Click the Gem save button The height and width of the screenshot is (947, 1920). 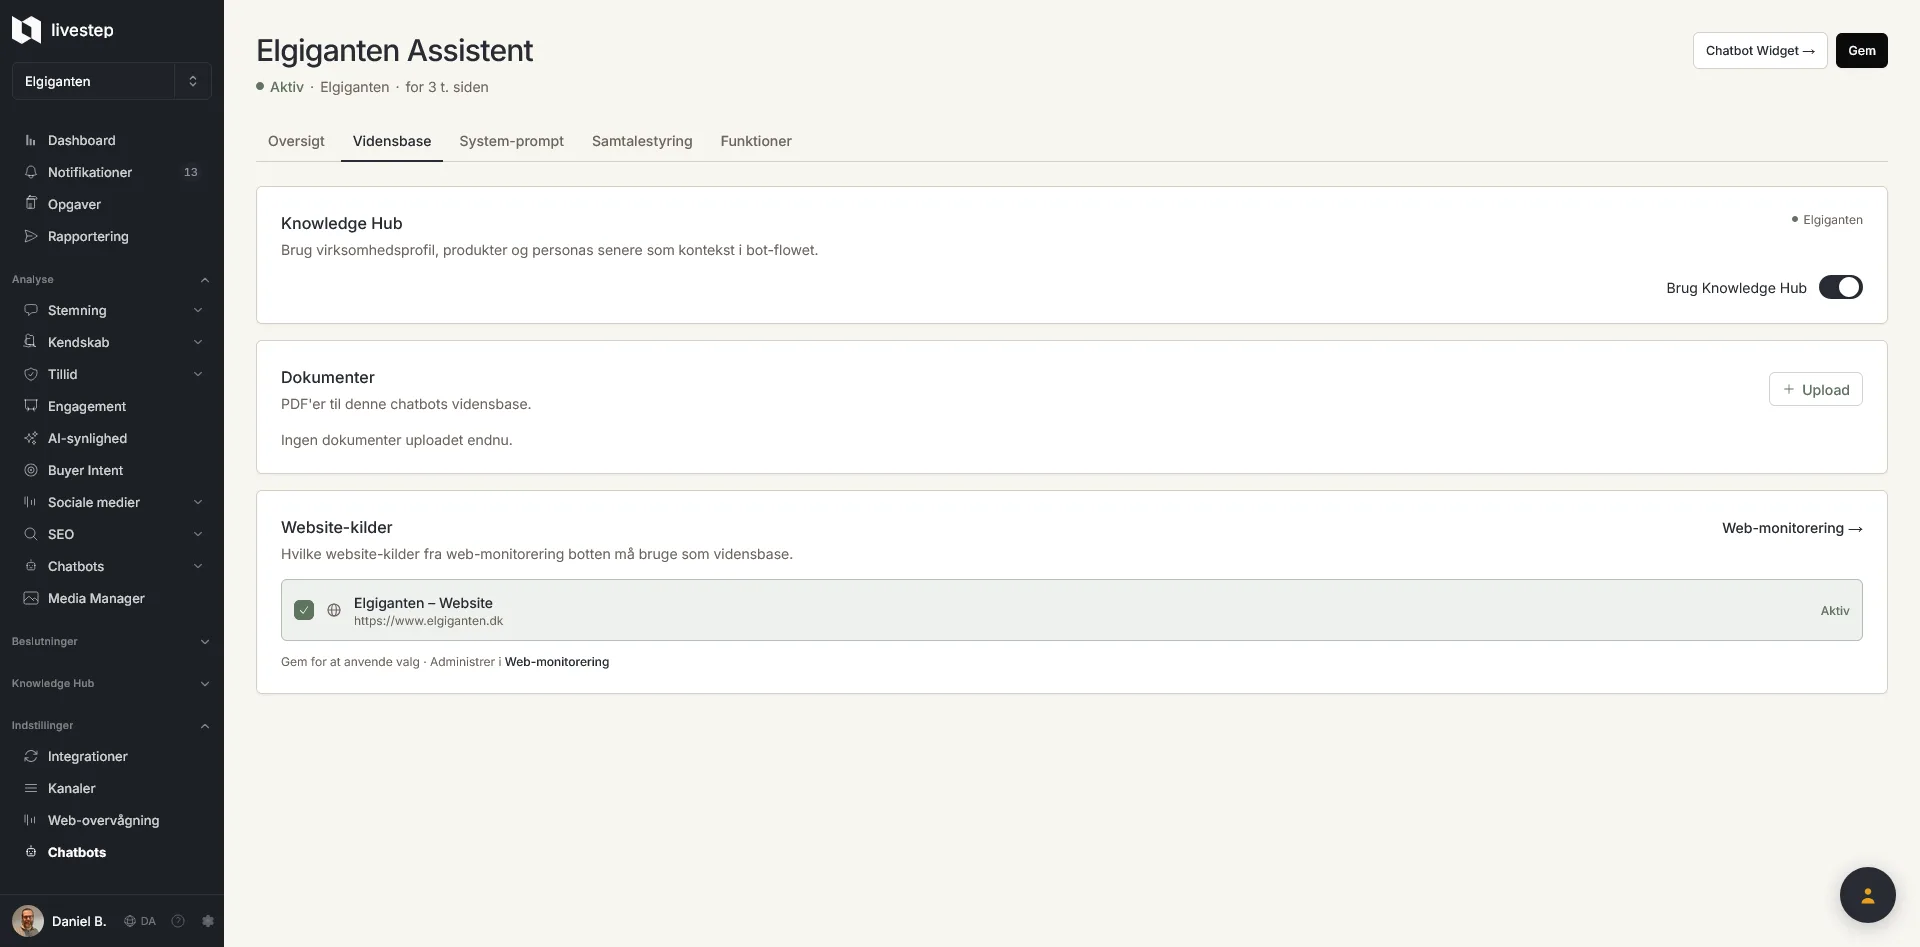point(1861,51)
